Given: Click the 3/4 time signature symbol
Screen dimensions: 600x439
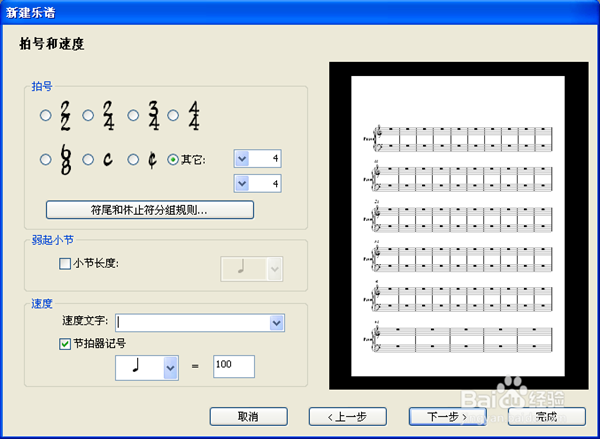Looking at the screenshot, I should click(x=154, y=116).
